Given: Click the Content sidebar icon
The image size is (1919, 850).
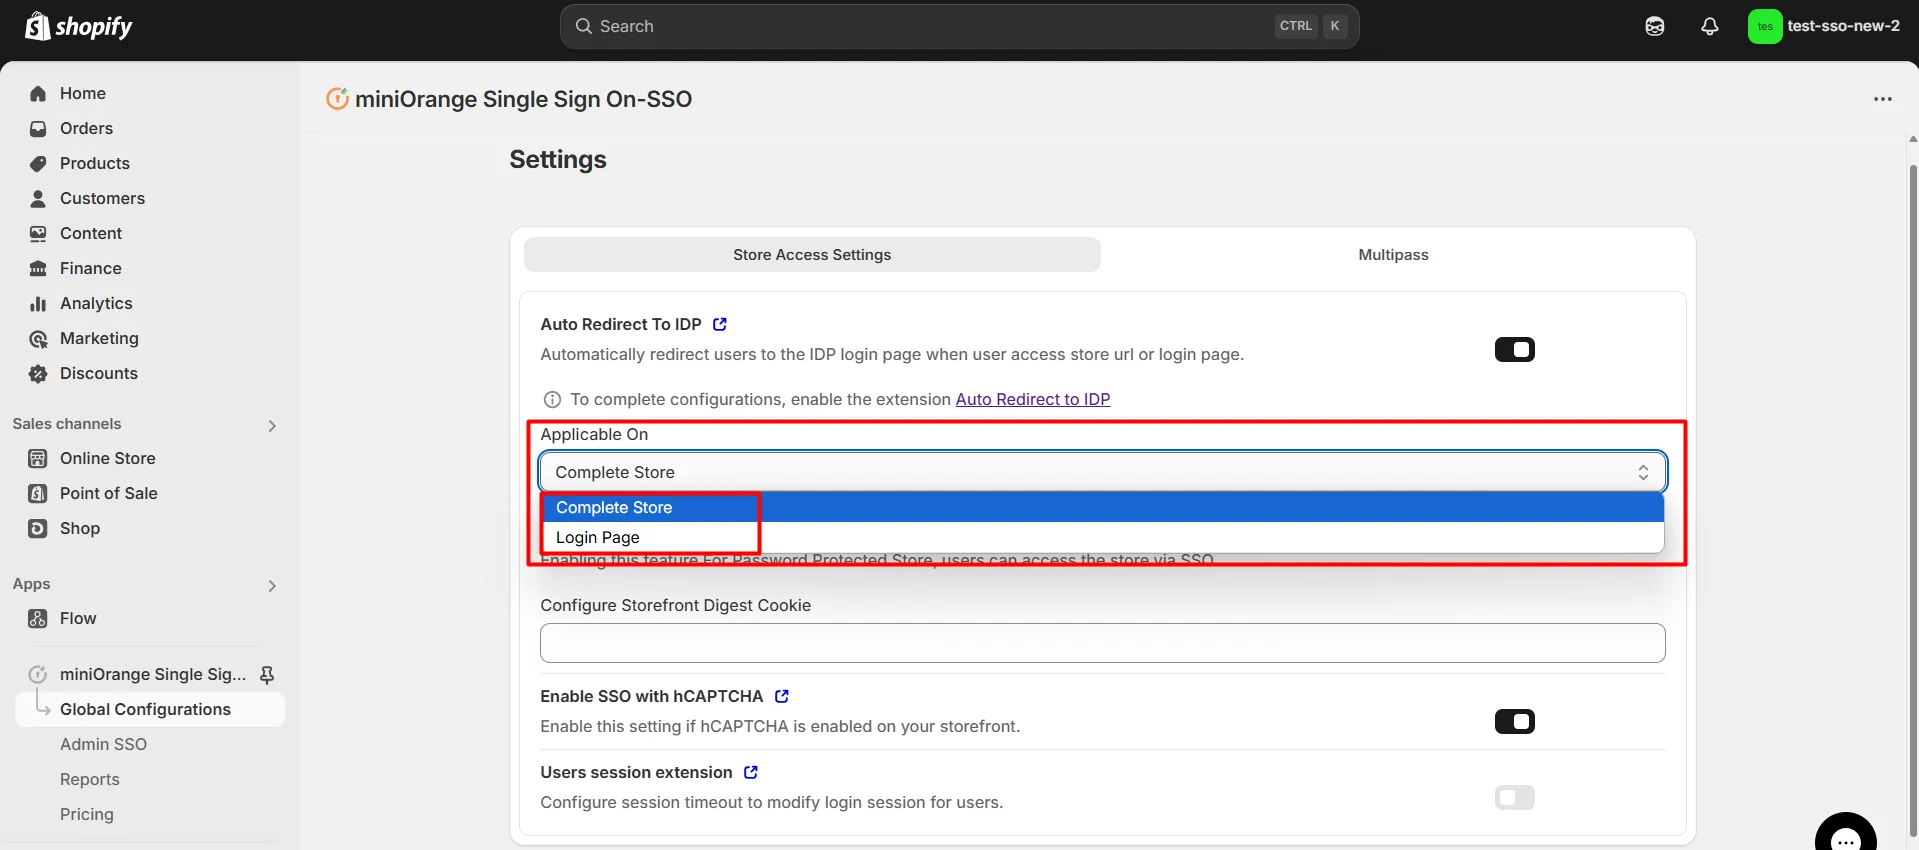Looking at the screenshot, I should click(x=38, y=233).
